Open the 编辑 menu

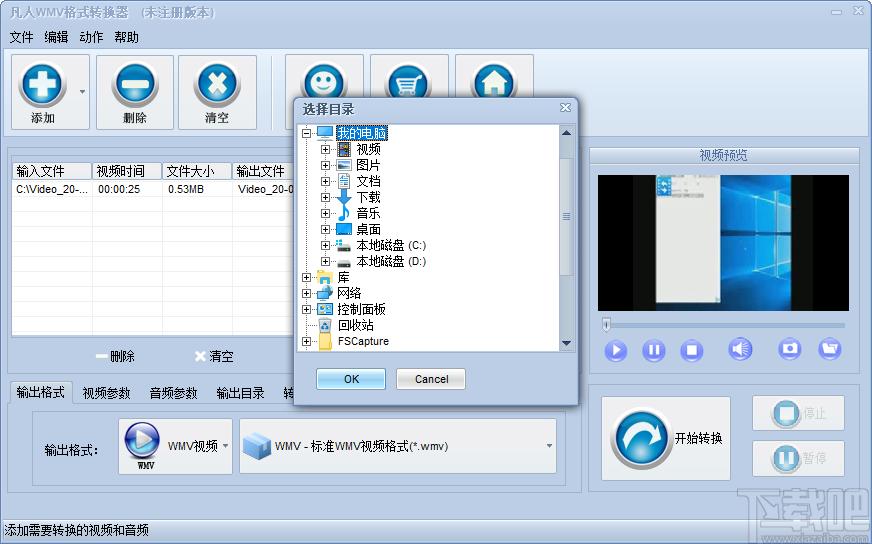(x=56, y=37)
